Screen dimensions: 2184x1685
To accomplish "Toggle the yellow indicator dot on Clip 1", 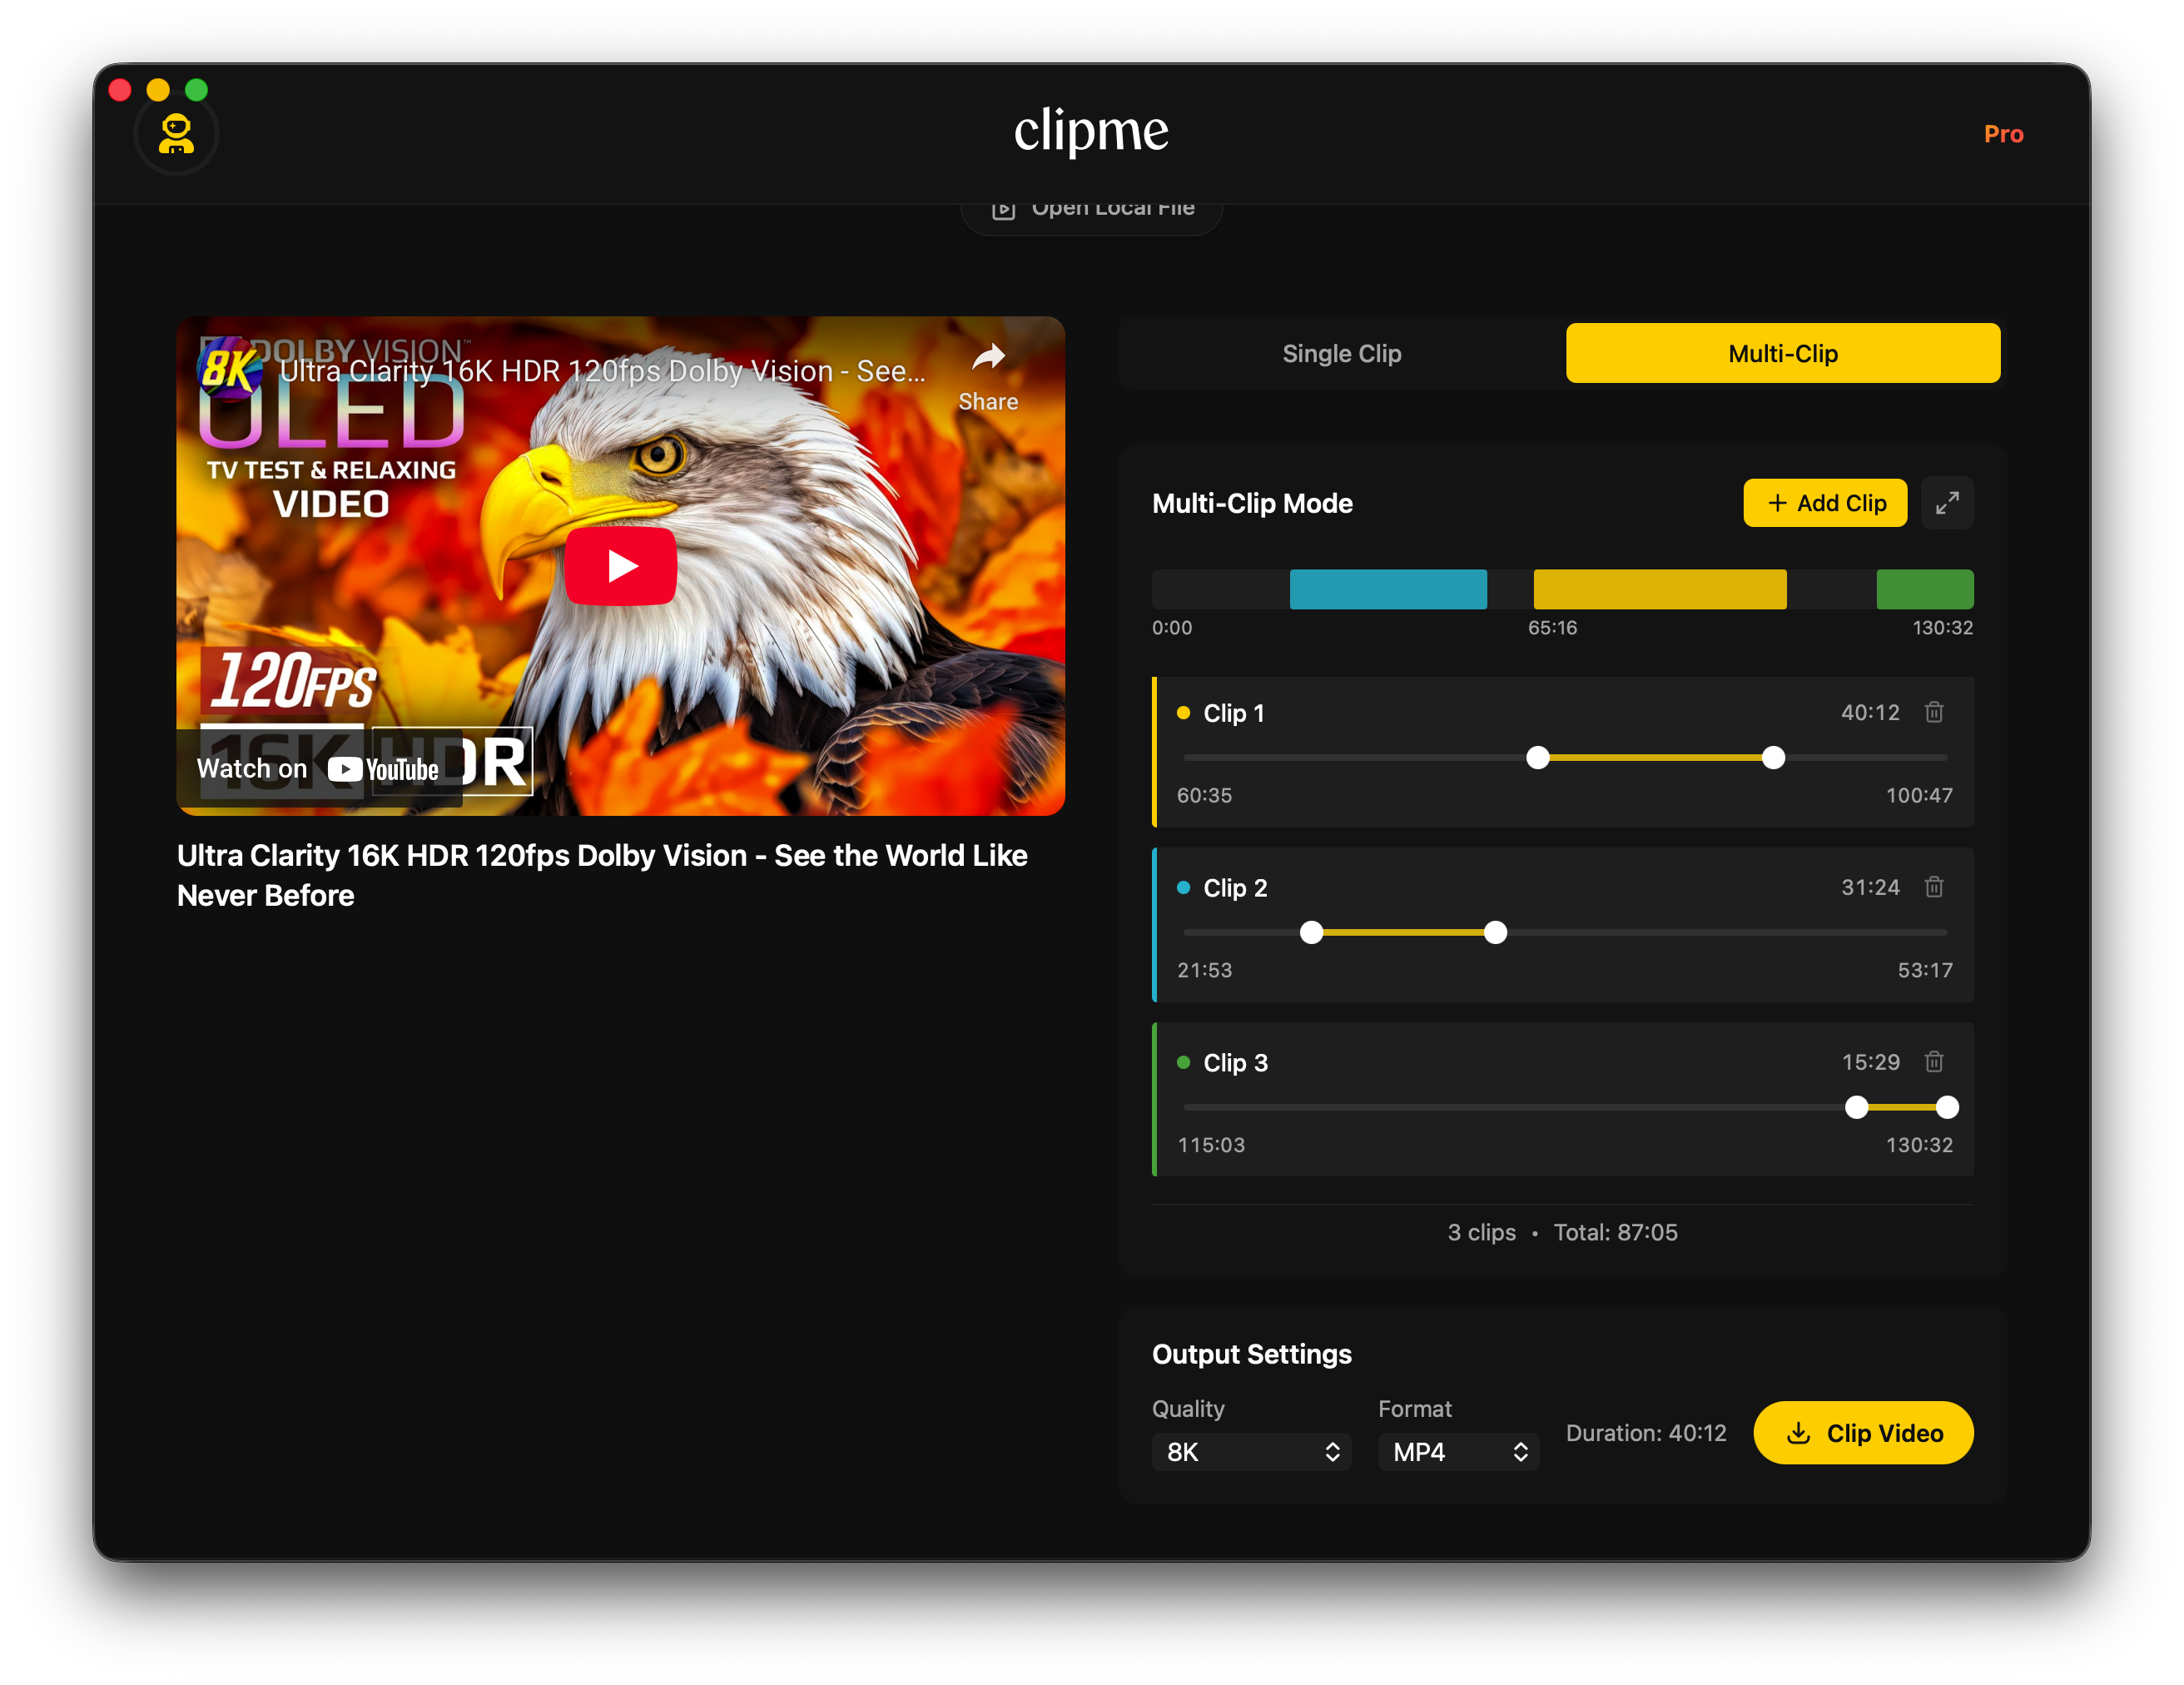I will tap(1184, 712).
